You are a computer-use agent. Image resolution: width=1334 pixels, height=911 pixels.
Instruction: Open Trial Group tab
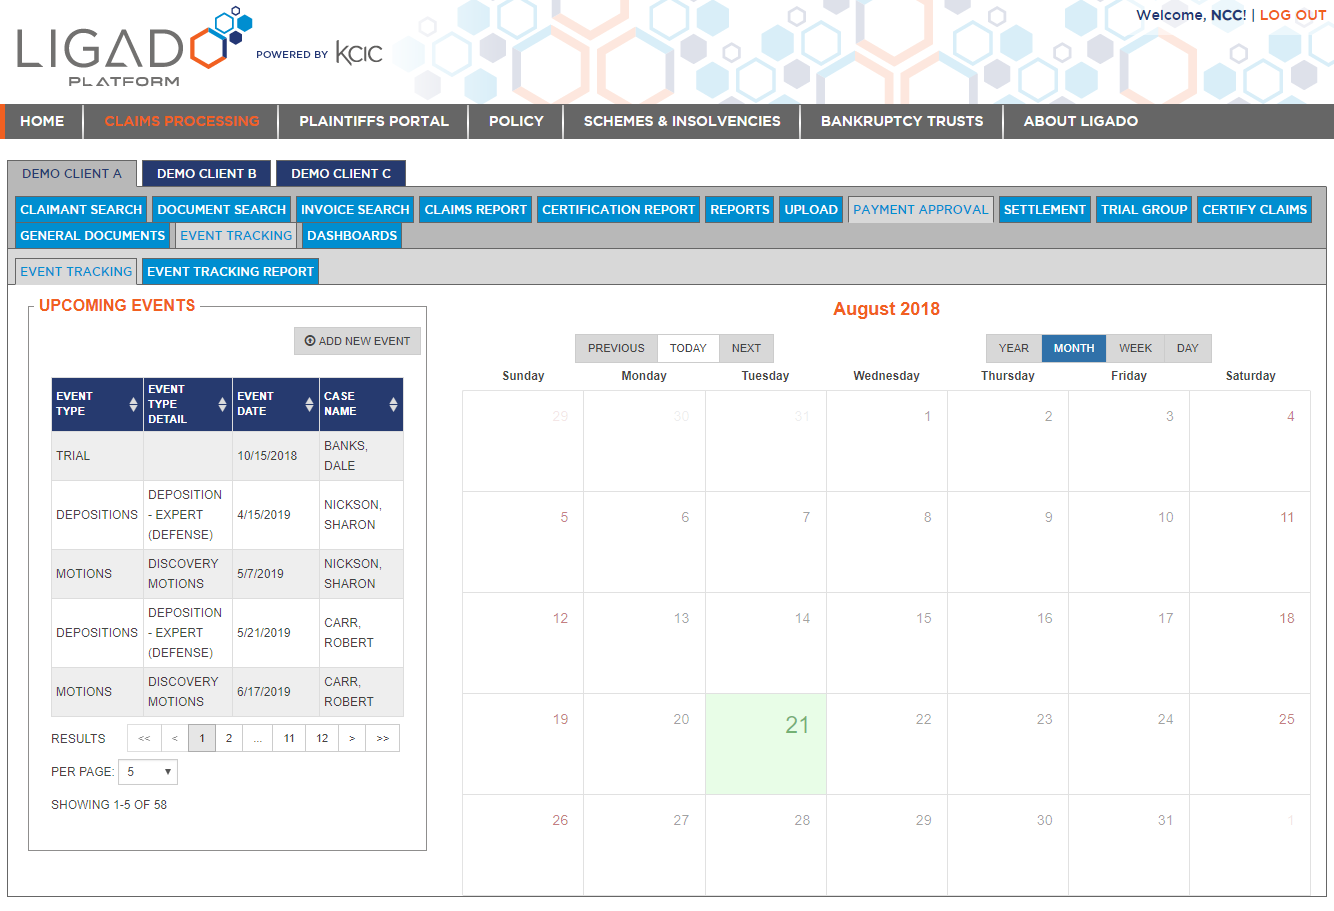1144,209
